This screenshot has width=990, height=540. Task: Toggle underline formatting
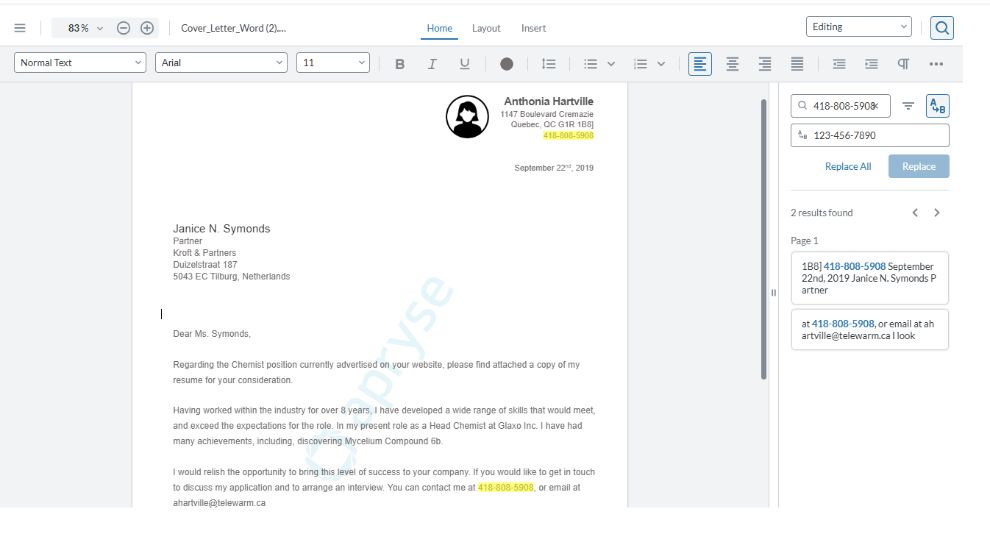coord(465,64)
